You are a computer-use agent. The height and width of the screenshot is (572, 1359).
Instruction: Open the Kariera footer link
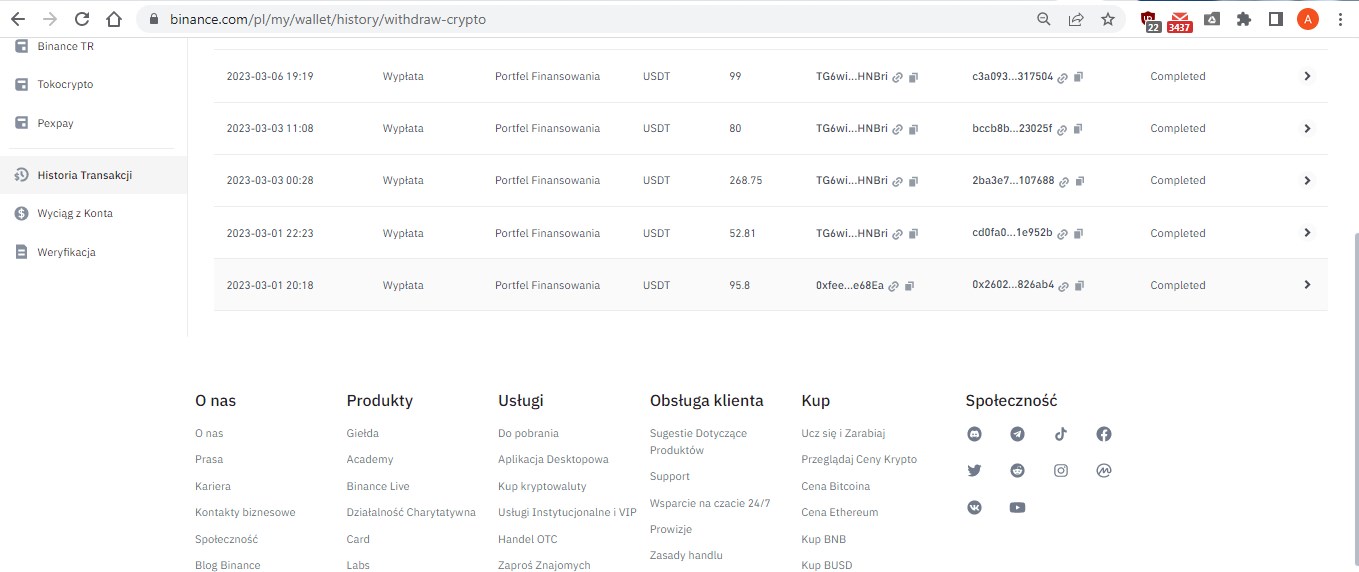tap(213, 486)
